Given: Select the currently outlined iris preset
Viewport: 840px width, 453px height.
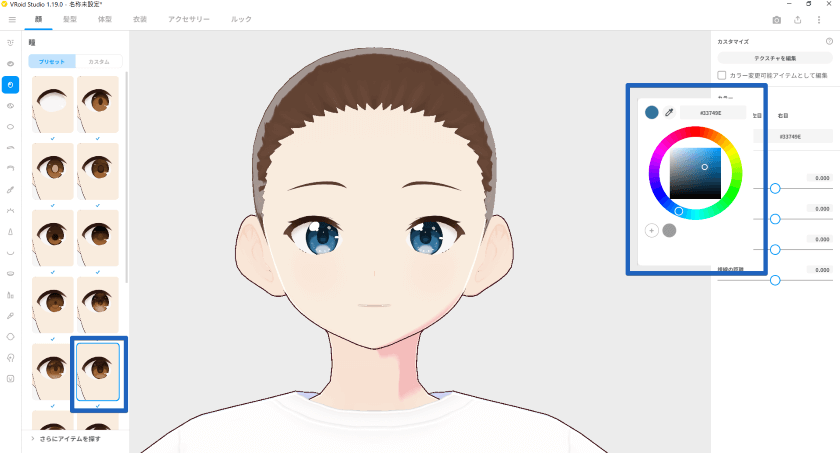Looking at the screenshot, I should pyautogui.click(x=98, y=372).
